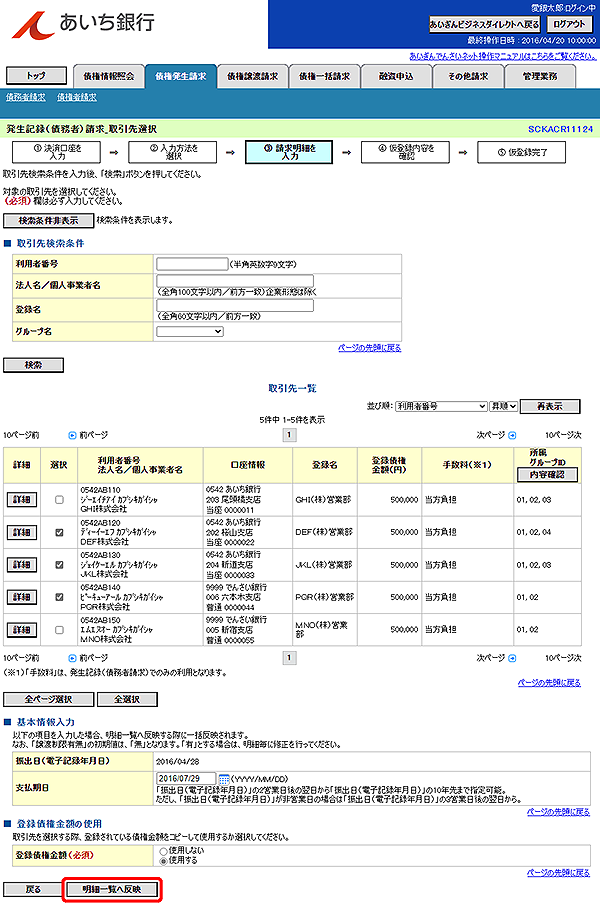This screenshot has height=905, width=600.
Task: Select the 使用しない radio button
Action: click(x=163, y=851)
